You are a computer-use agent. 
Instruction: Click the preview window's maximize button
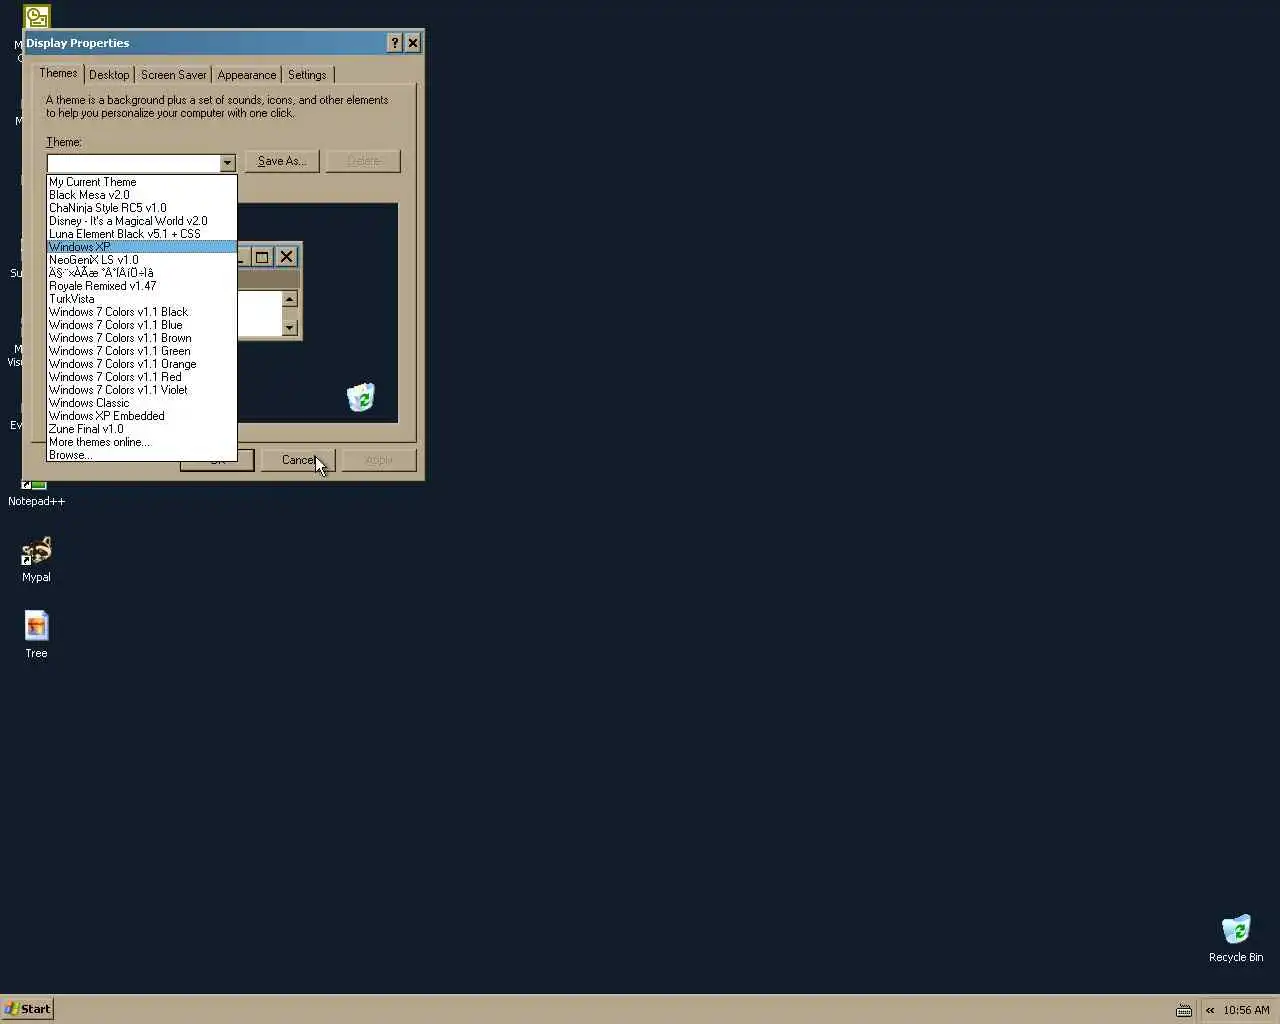click(x=262, y=257)
